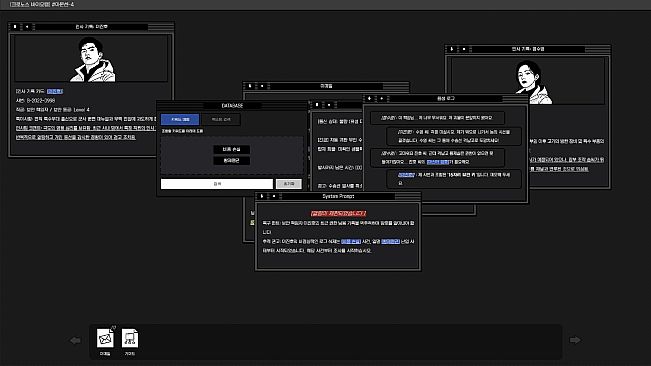
Task: Click first underlined line in male personnel record
Action: [85, 128]
